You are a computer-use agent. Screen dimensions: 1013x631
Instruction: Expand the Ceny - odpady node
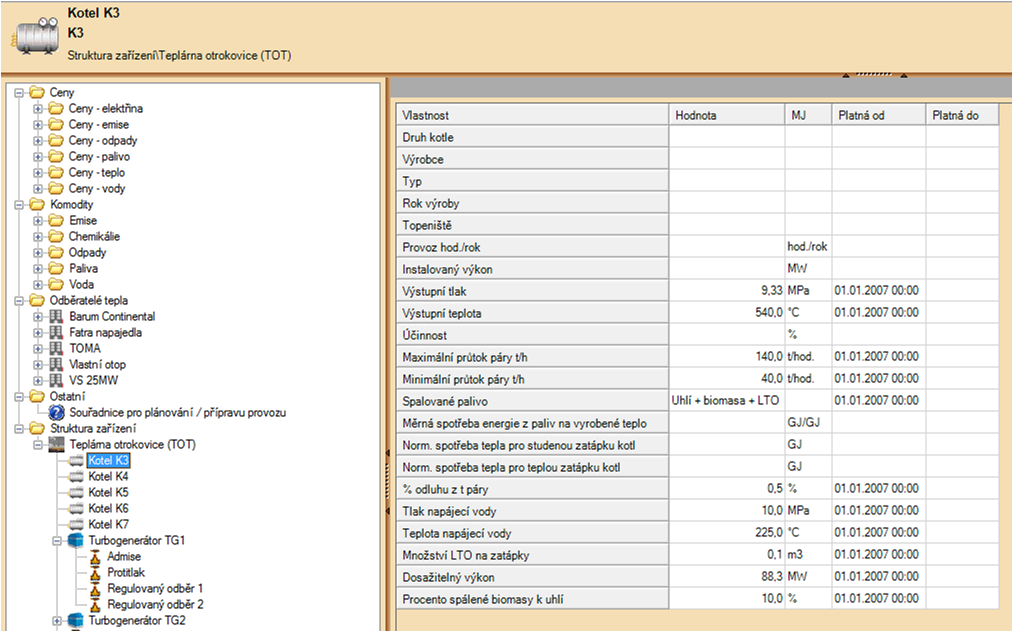click(37, 141)
